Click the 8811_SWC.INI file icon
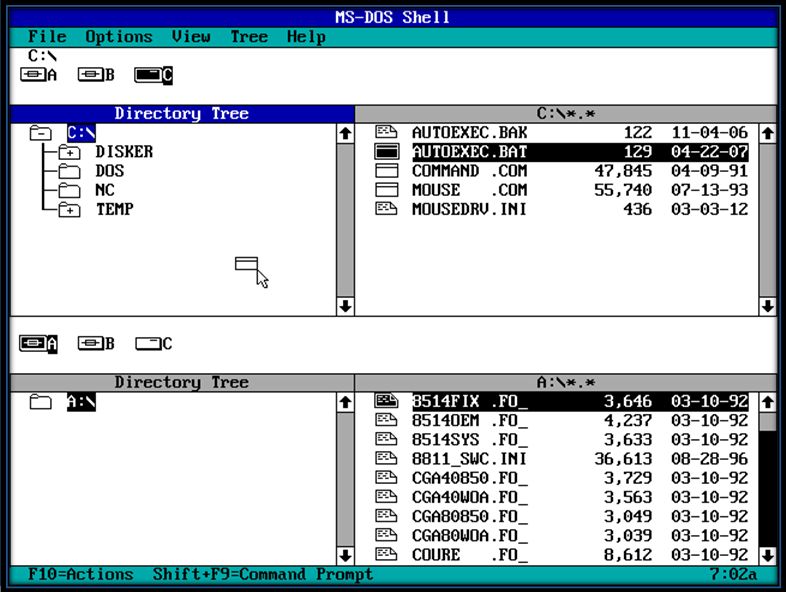Image resolution: width=786 pixels, height=592 pixels. (386, 458)
